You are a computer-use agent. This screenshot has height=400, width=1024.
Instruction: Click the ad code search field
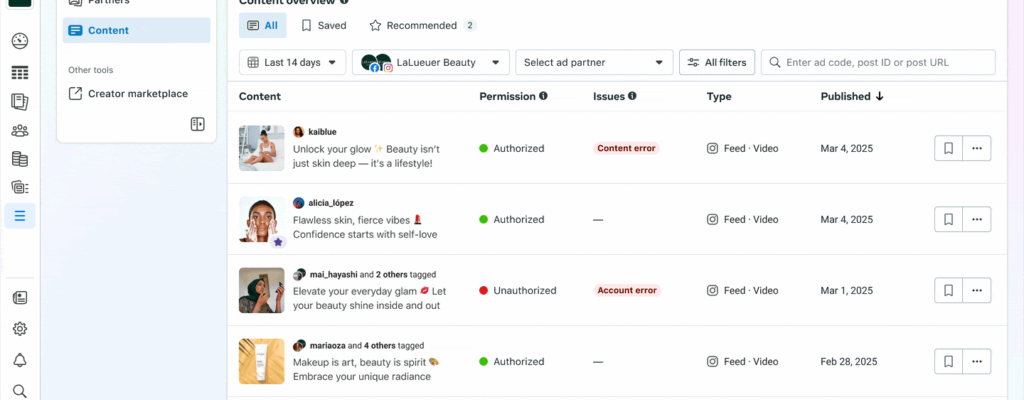tap(887, 63)
